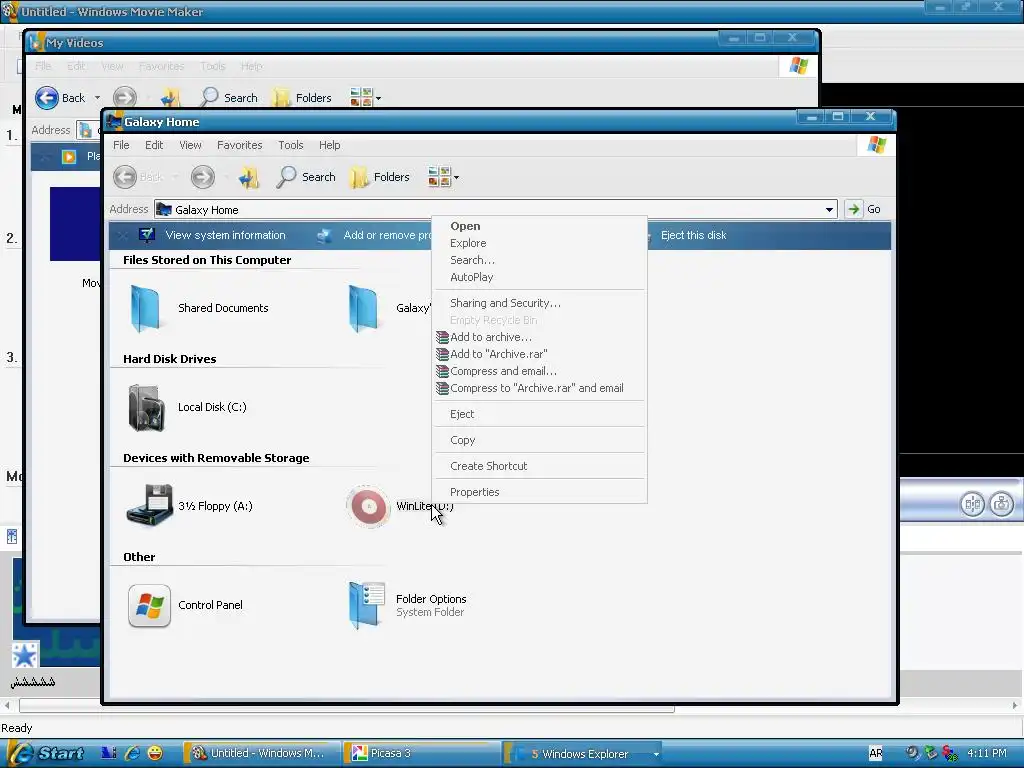1024x768 pixels.
Task: Pick Search... in the context menu
Action: 472,260
